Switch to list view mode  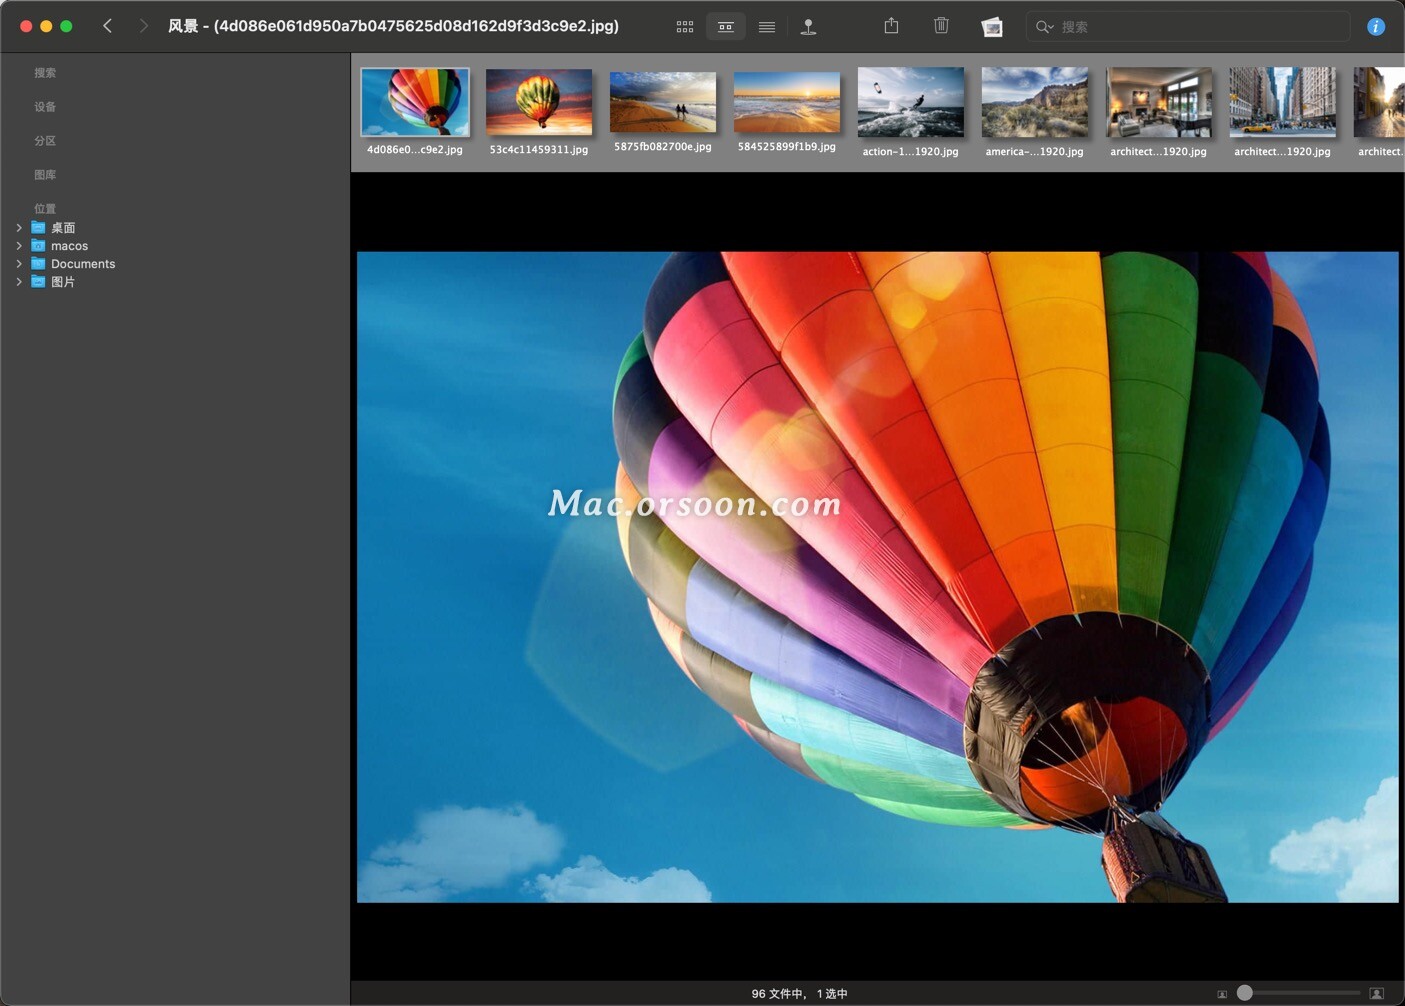(767, 27)
